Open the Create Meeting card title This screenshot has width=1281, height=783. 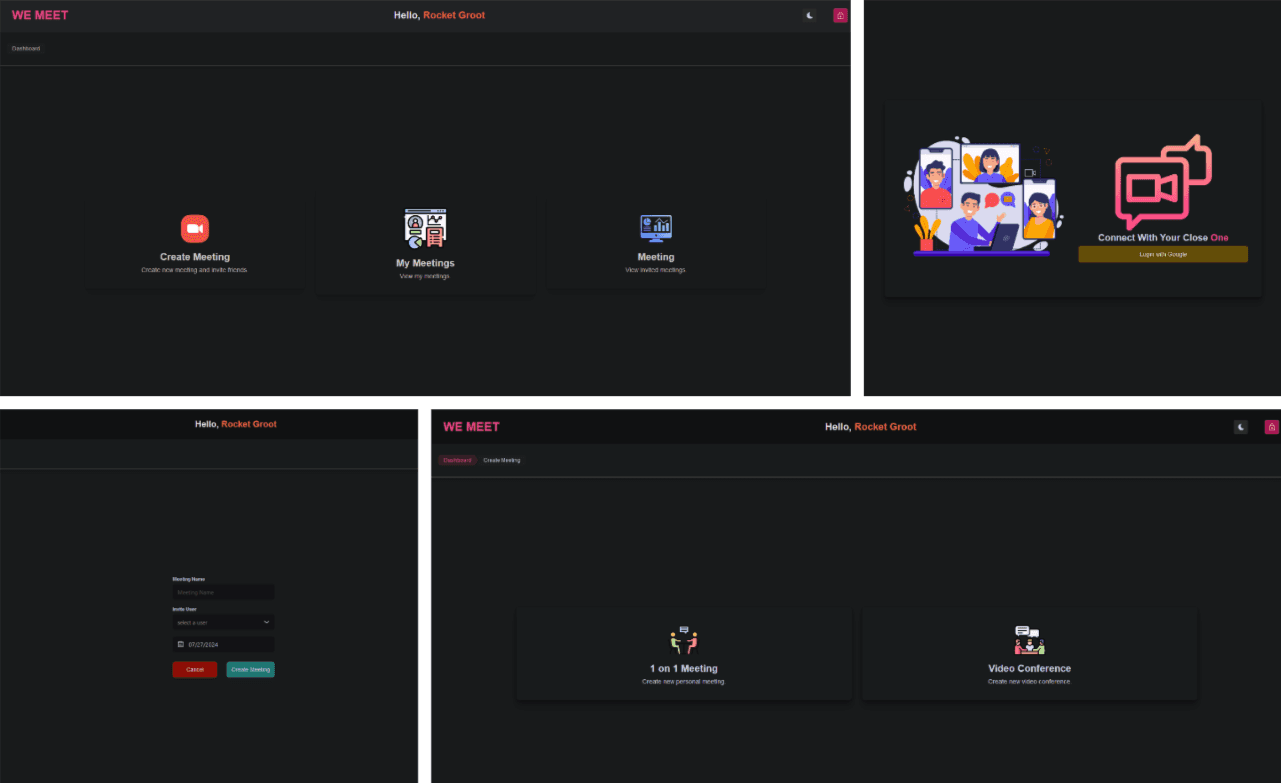(x=195, y=257)
